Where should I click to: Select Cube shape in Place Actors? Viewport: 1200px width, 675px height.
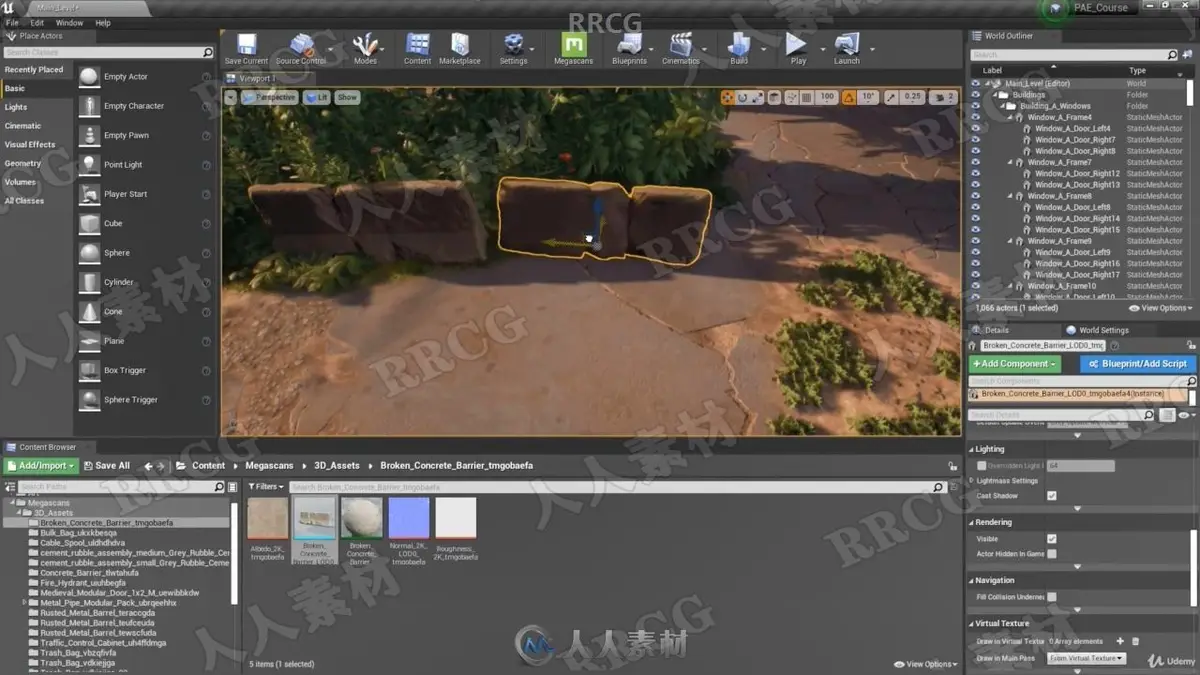click(113, 223)
